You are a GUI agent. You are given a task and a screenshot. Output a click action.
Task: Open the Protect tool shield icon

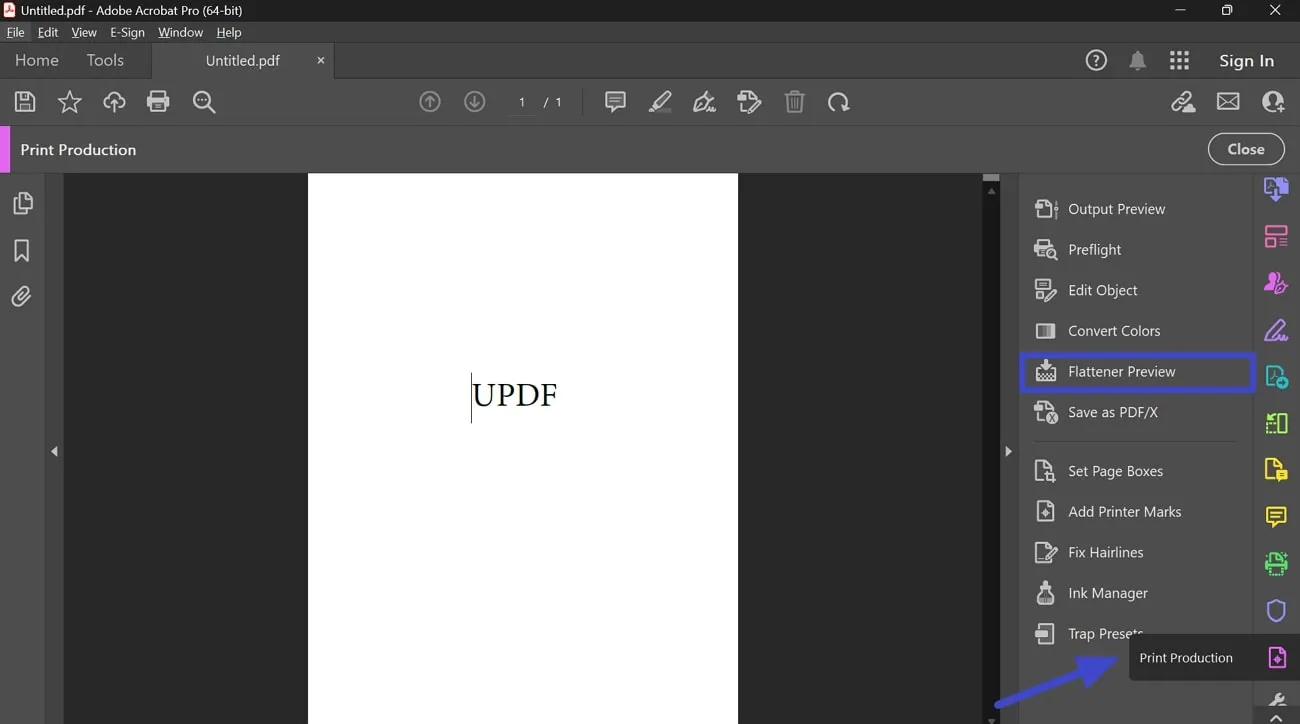click(1276, 610)
